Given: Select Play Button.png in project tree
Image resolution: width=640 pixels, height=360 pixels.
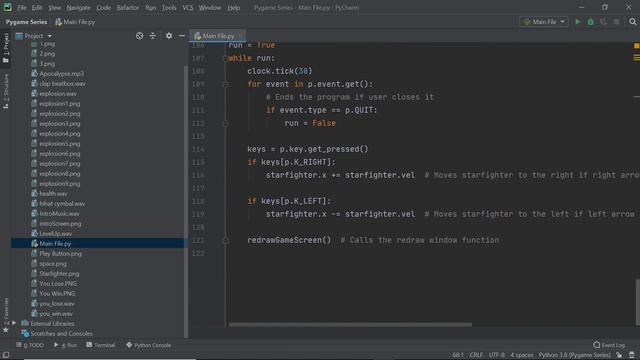Looking at the screenshot, I should coord(60,253).
